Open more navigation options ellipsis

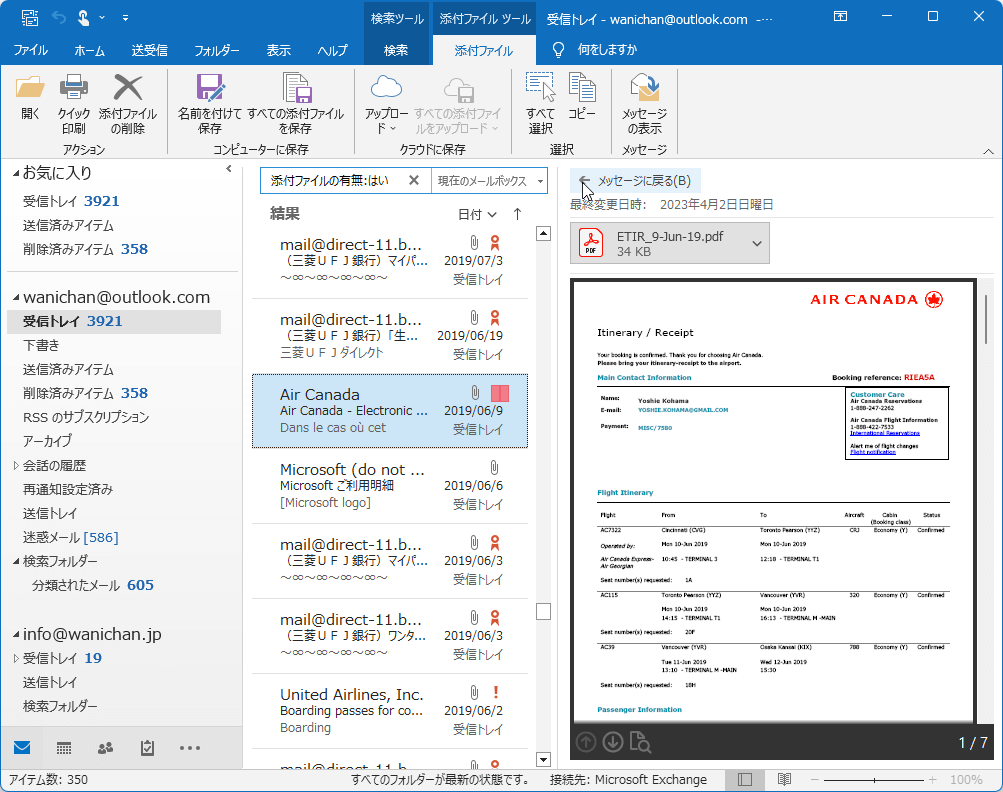click(190, 748)
